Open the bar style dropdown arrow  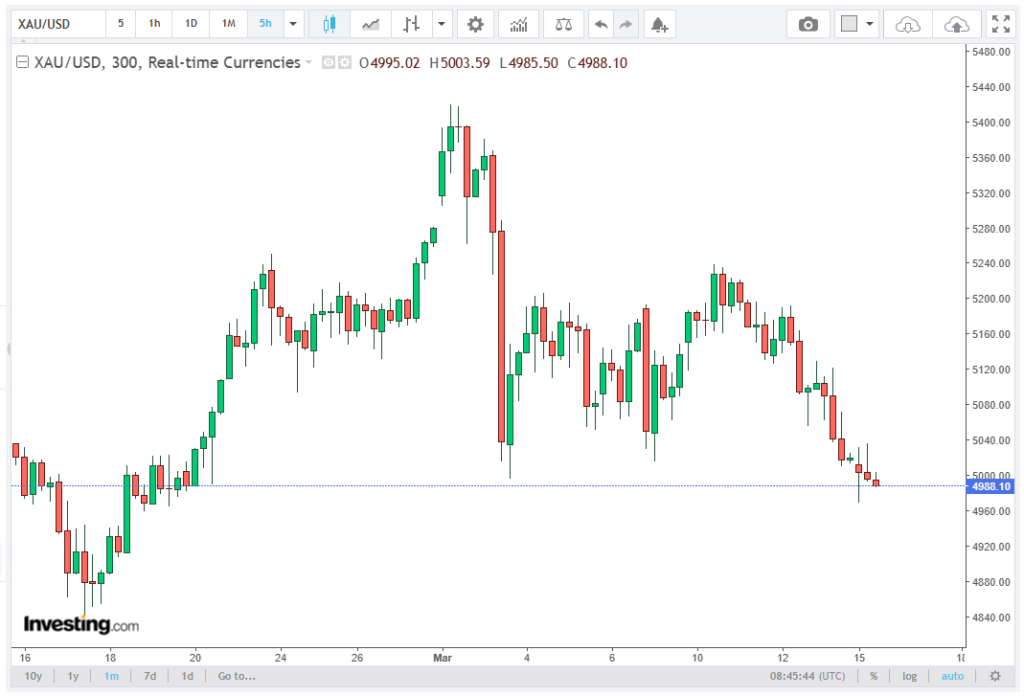441,24
